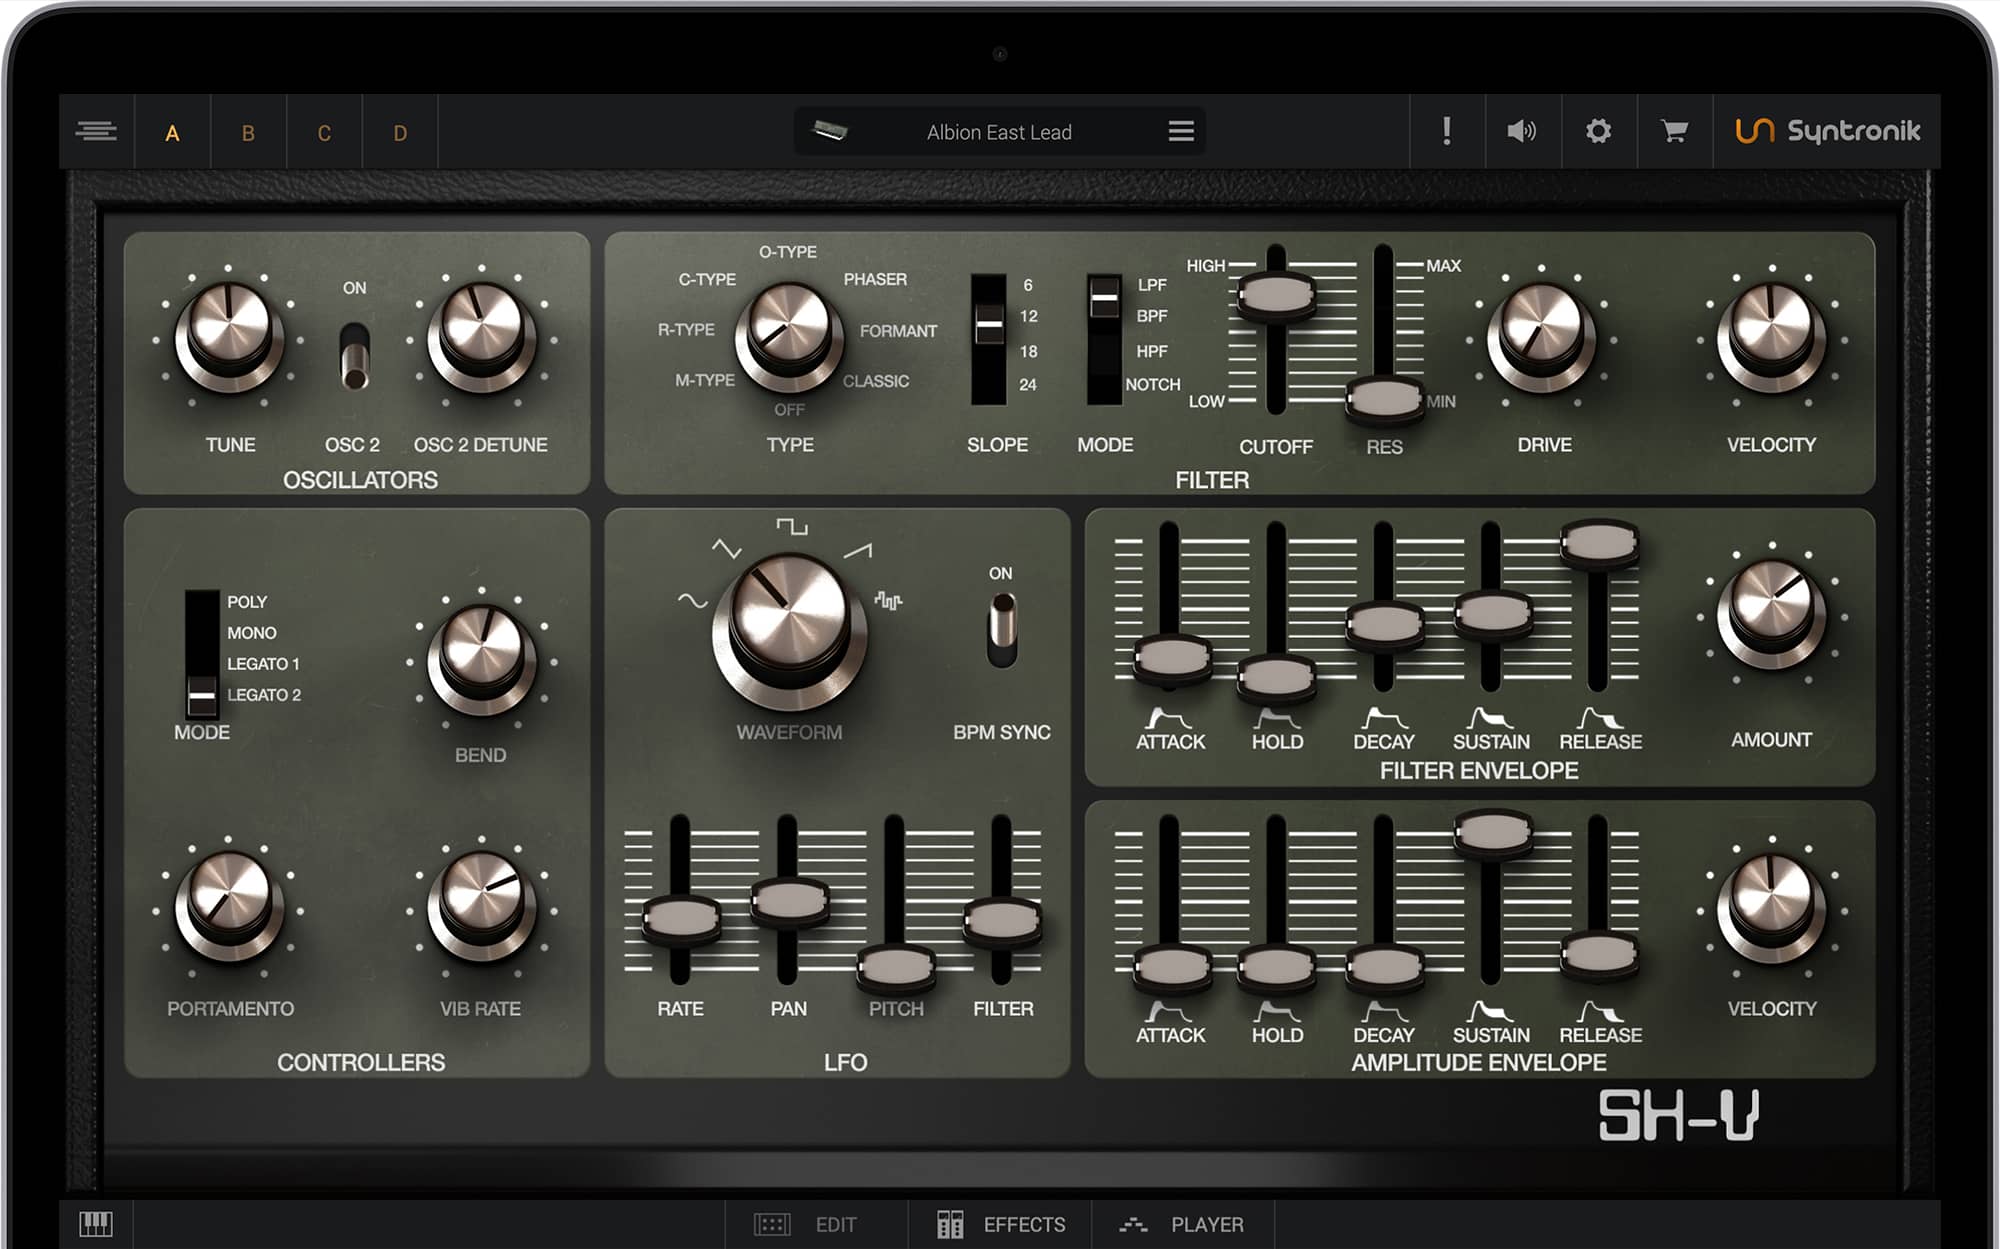
Task: Choose NOTCH filter mode
Action: (1152, 384)
